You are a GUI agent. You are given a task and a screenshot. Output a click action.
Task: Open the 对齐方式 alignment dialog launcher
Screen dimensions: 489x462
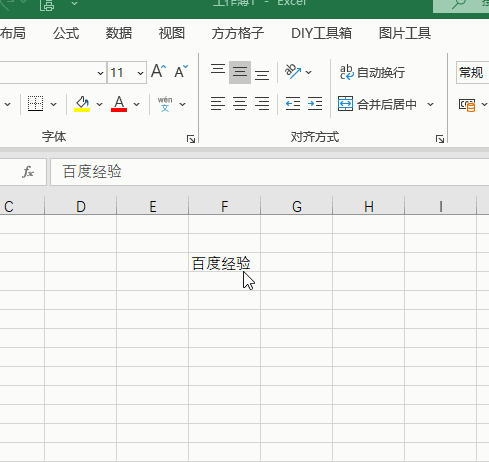440,139
